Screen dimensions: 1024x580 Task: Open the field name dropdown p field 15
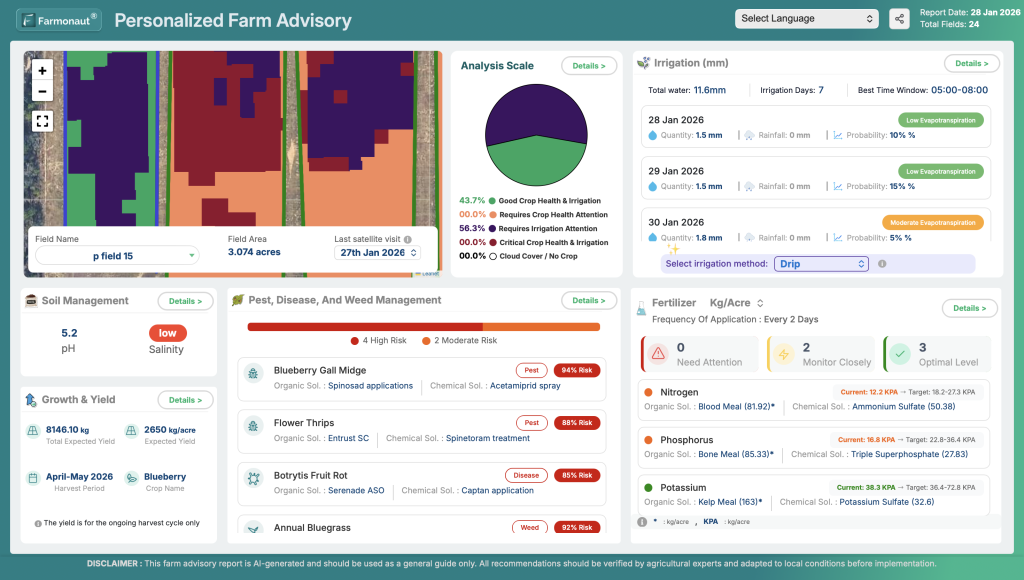(118, 255)
